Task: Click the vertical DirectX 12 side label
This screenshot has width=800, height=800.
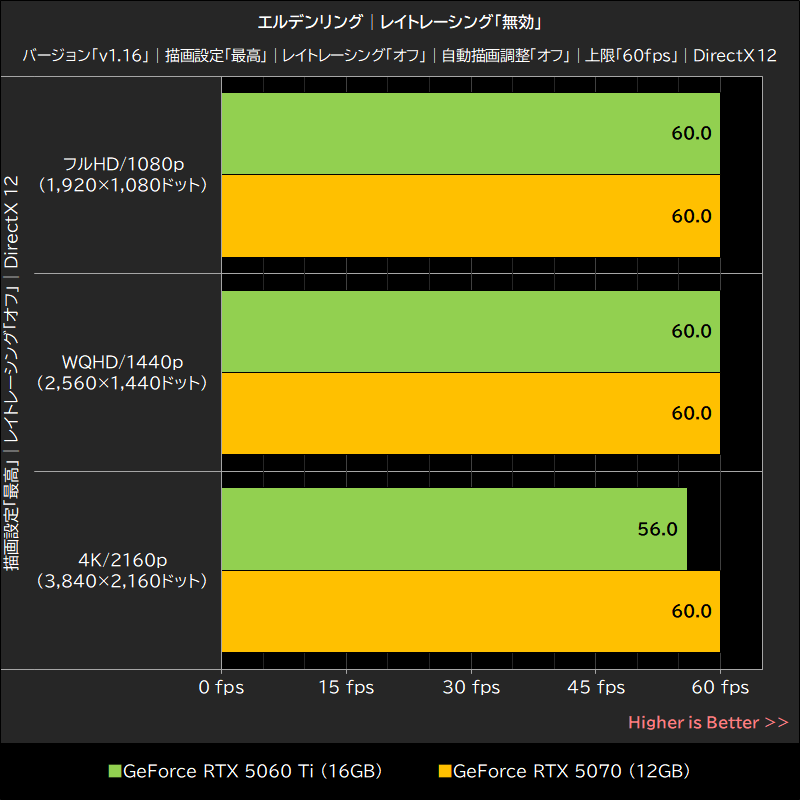Action: pyautogui.click(x=11, y=222)
